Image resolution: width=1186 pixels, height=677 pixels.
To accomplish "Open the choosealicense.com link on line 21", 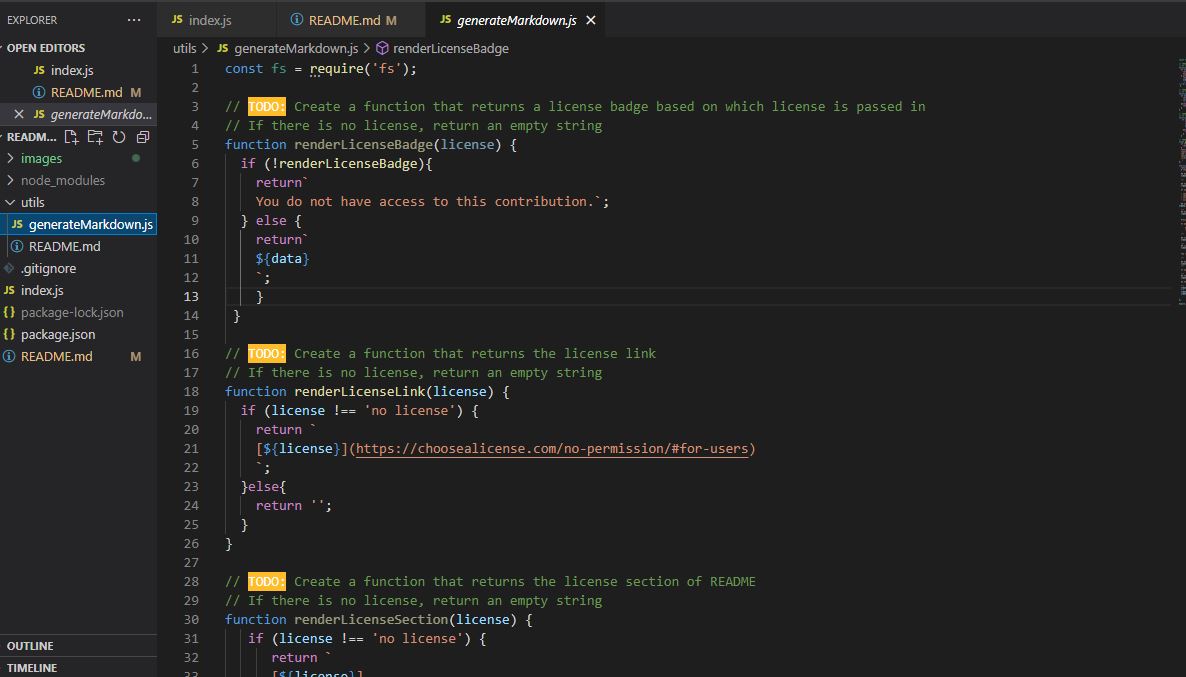I will pyautogui.click(x=551, y=448).
